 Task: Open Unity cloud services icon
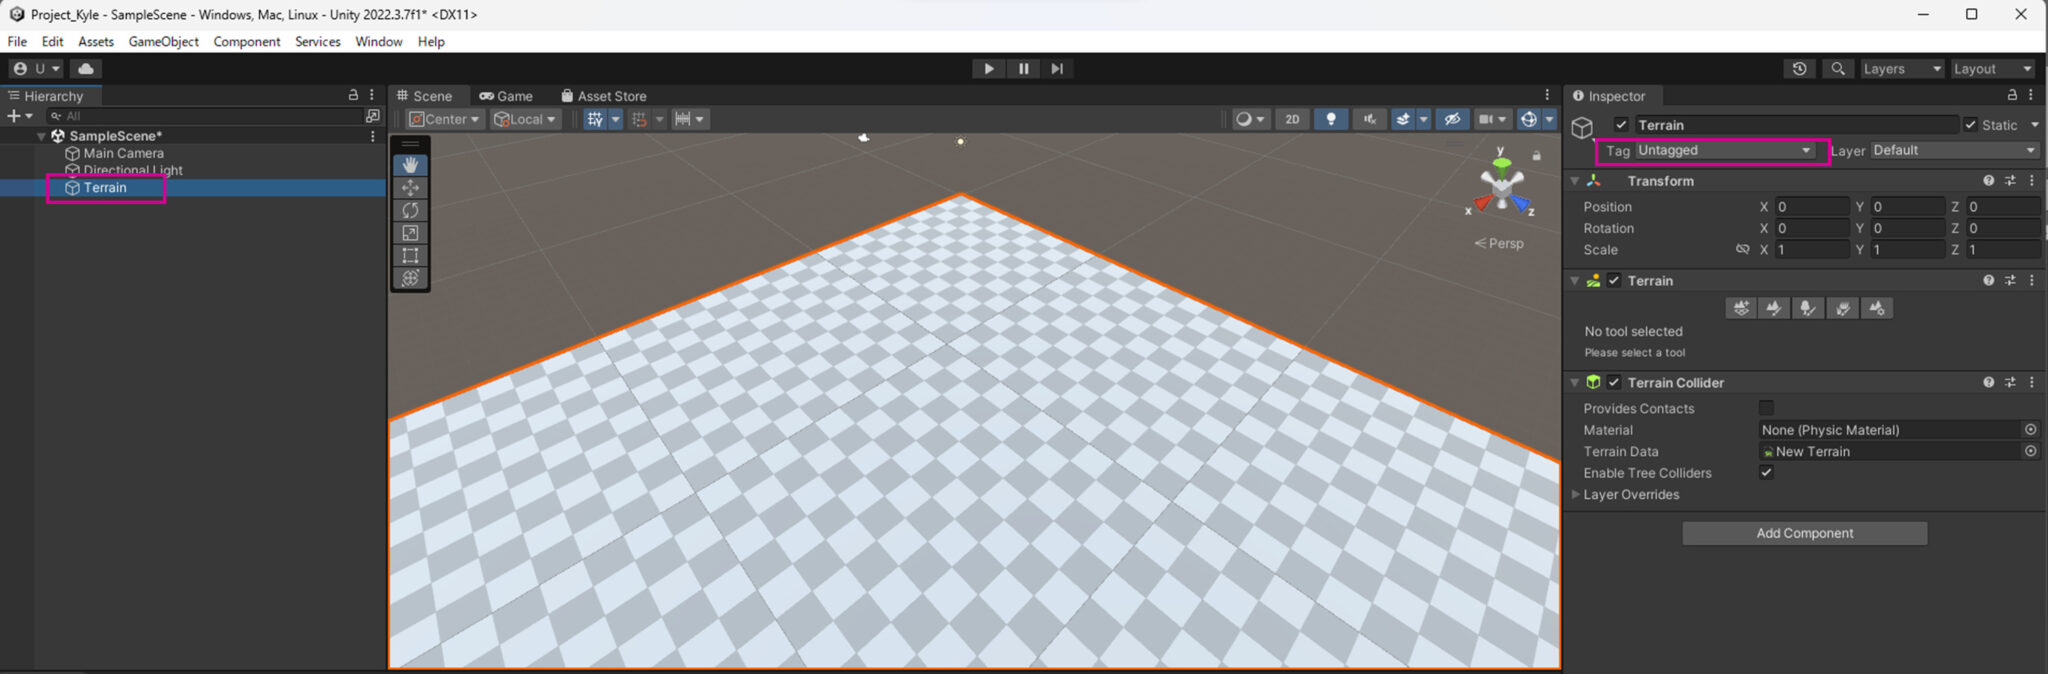tap(86, 69)
